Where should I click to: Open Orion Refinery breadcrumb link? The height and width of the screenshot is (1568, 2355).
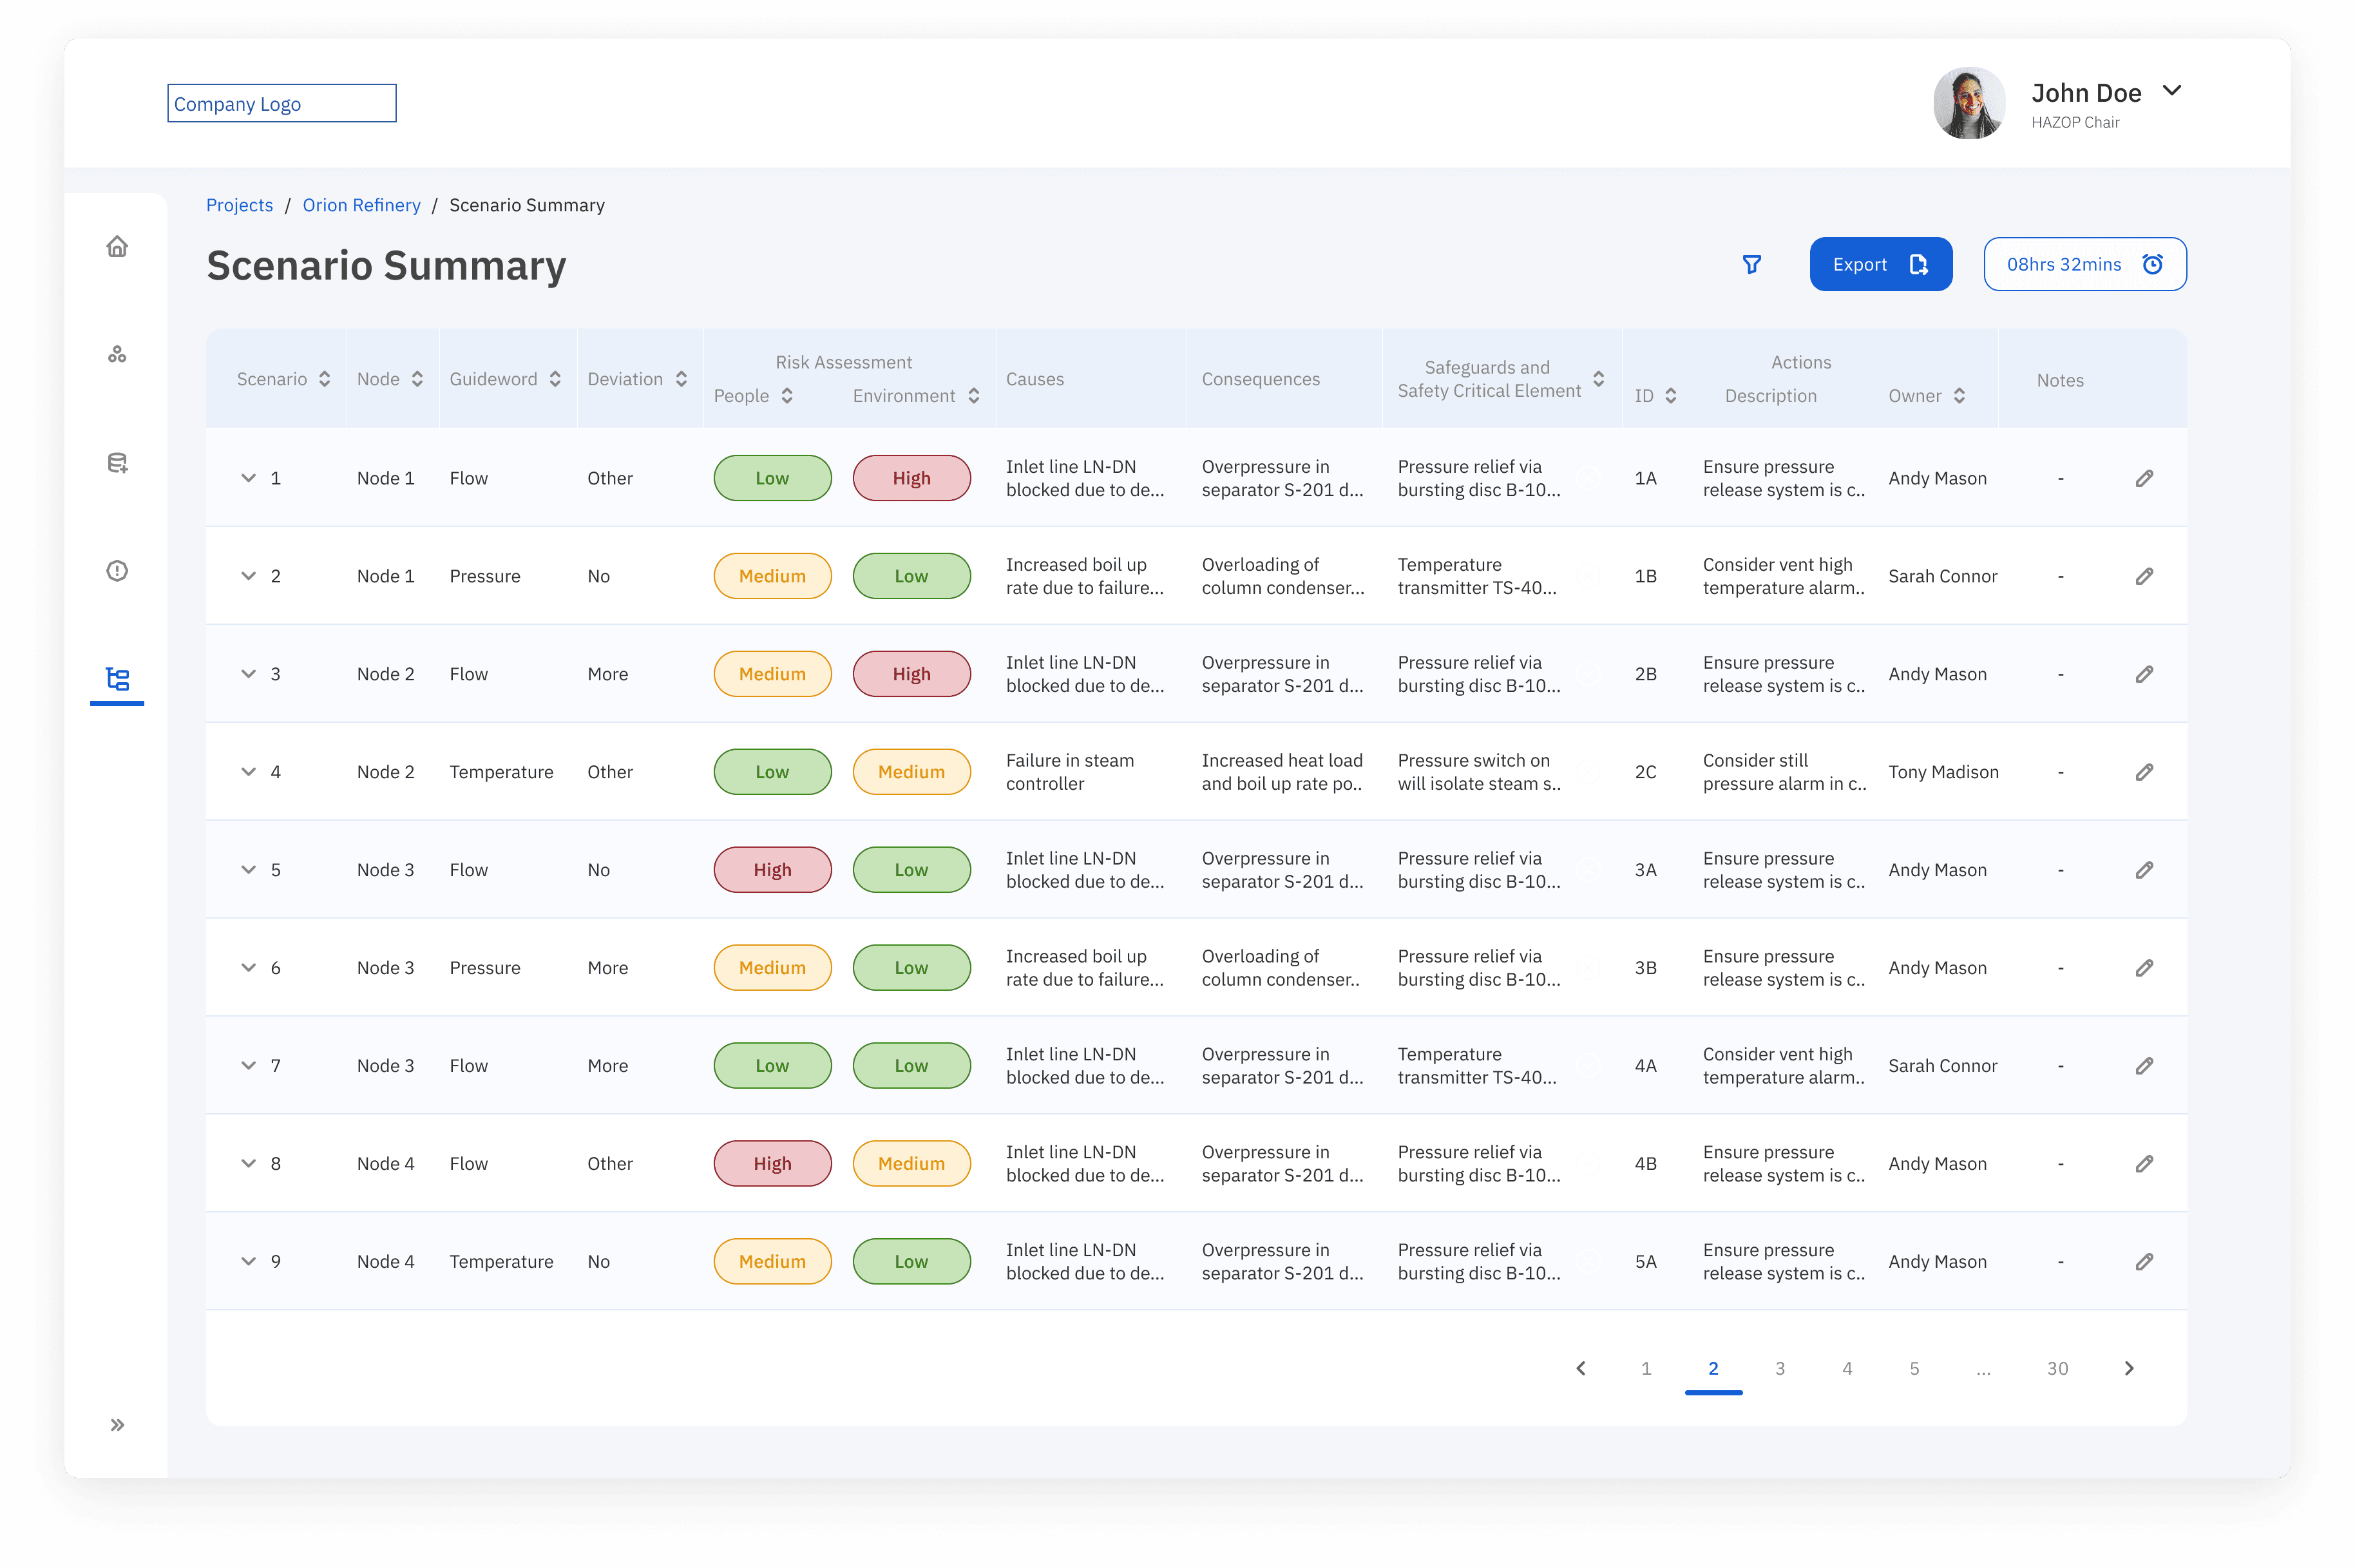pos(361,205)
